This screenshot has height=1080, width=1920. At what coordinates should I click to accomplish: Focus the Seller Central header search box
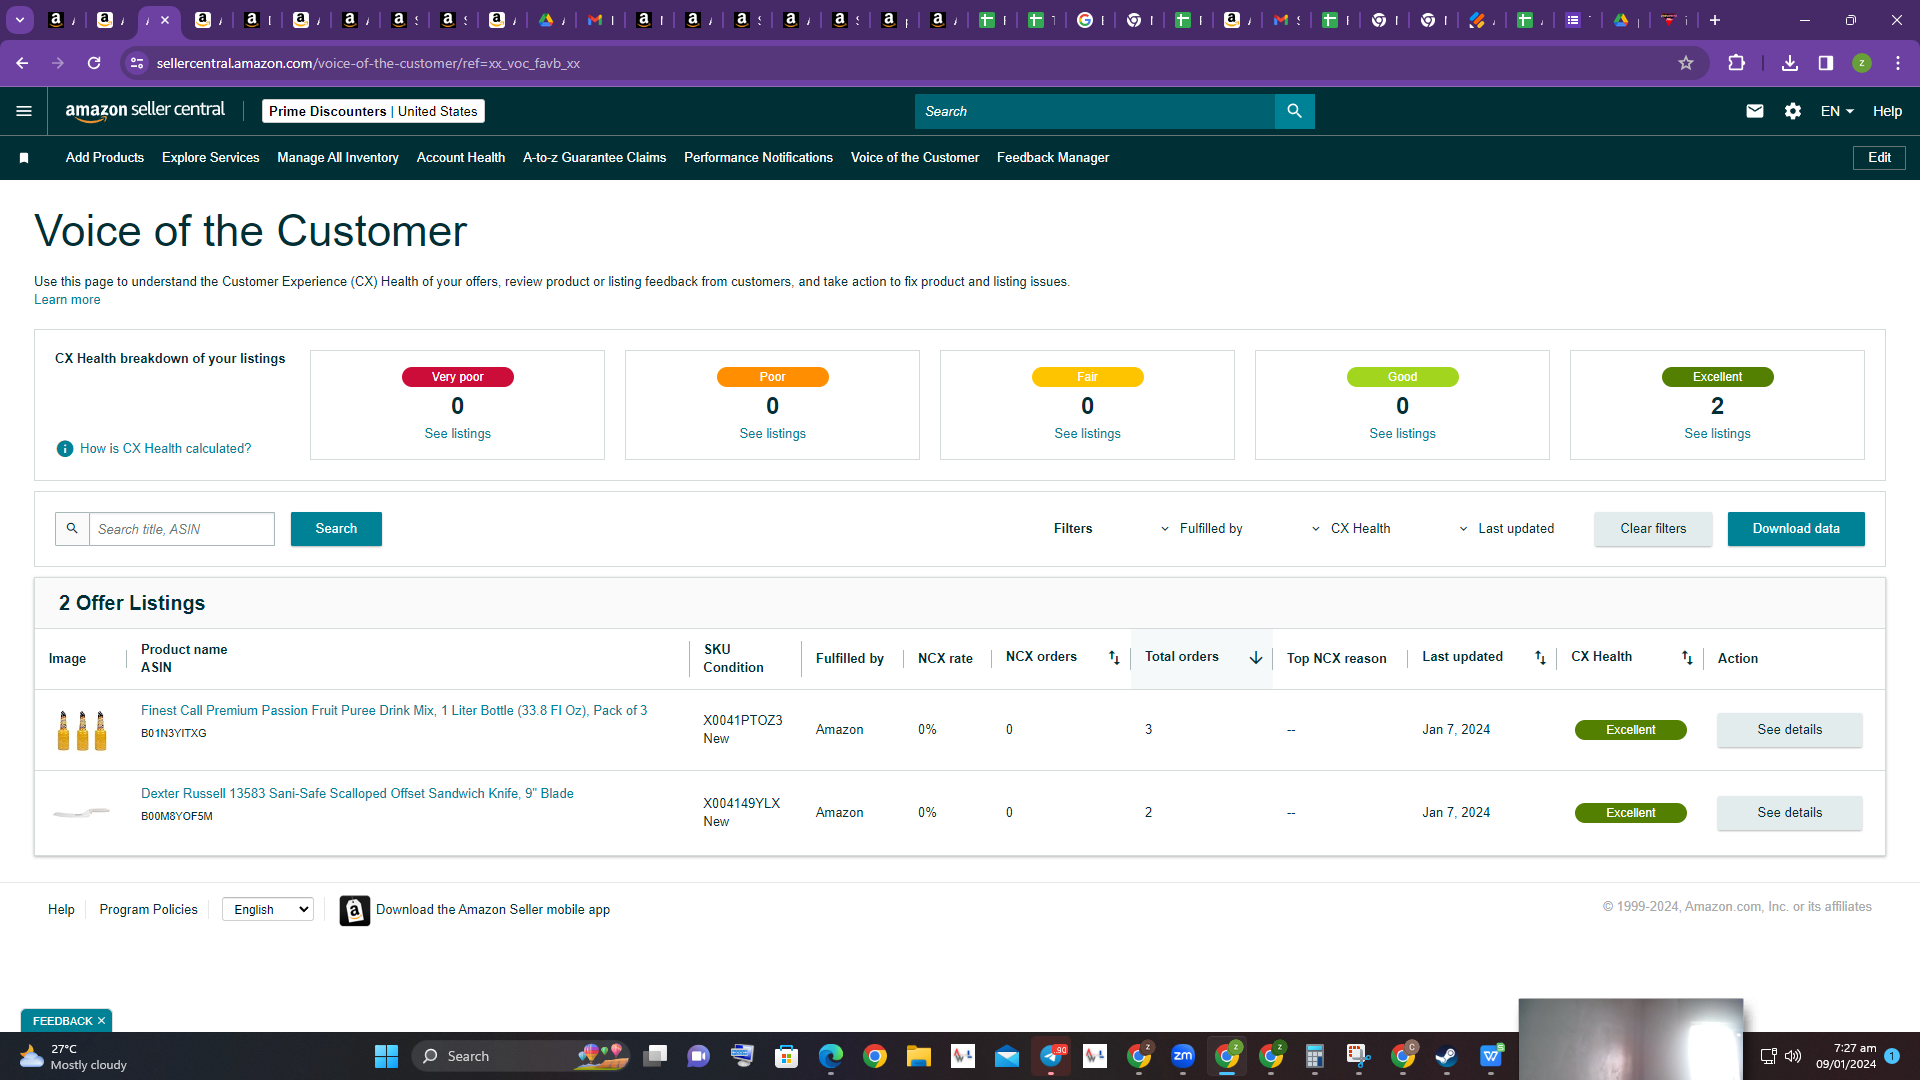pyautogui.click(x=1095, y=111)
